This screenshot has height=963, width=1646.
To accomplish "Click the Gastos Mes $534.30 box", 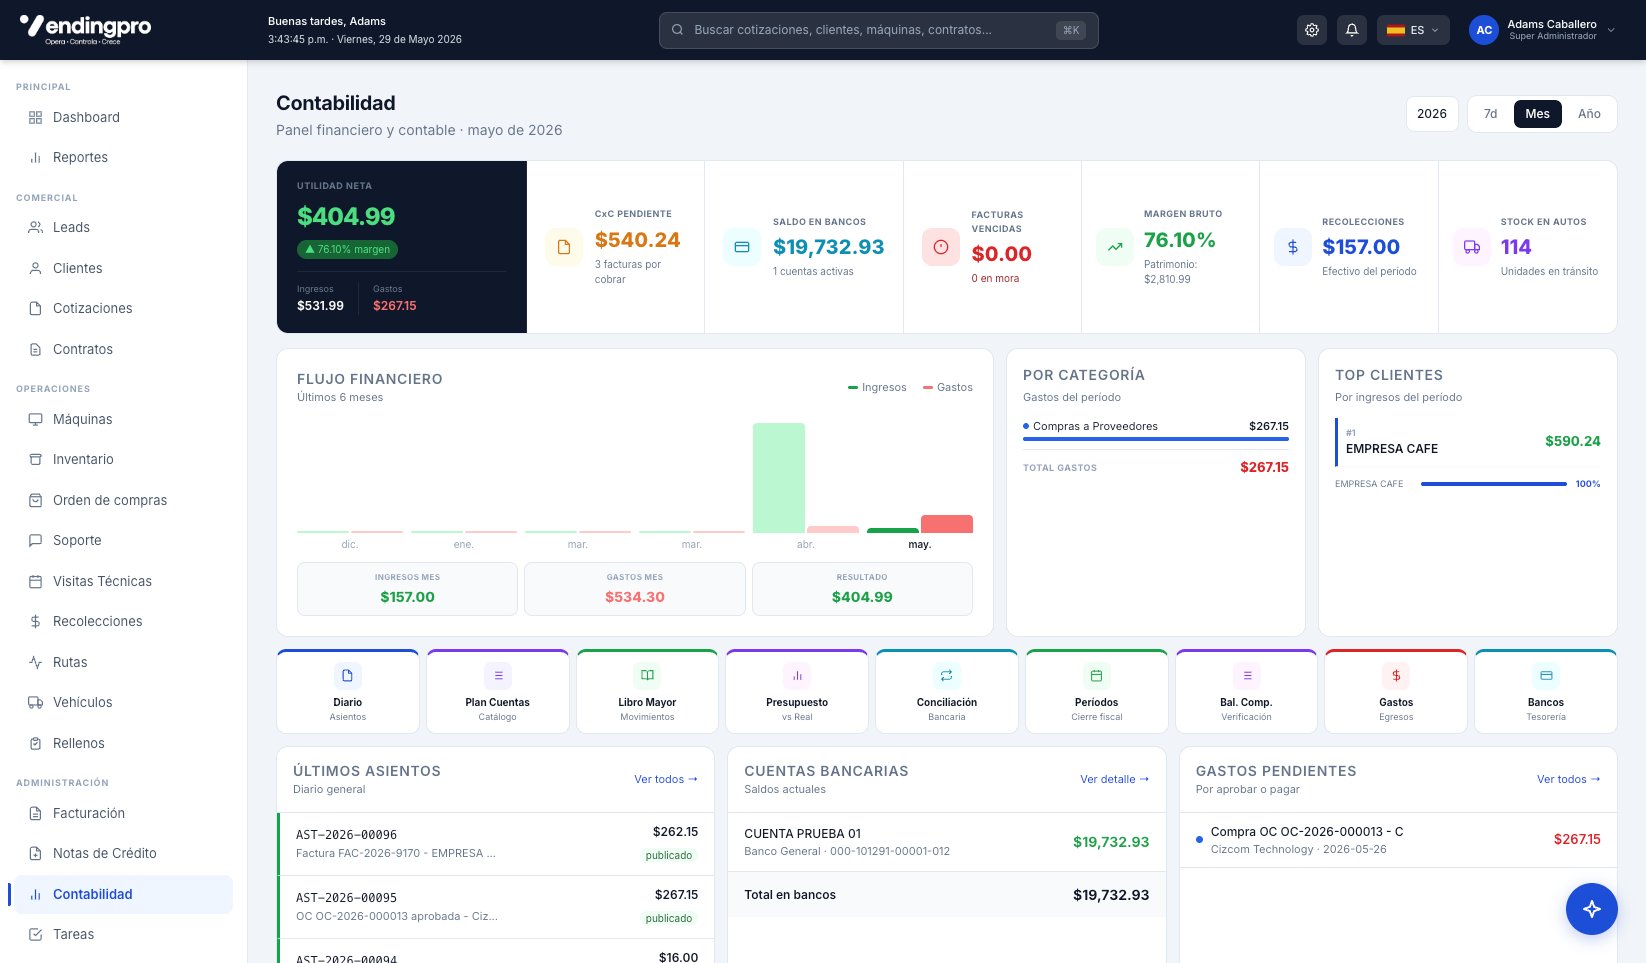I will click(x=635, y=589).
